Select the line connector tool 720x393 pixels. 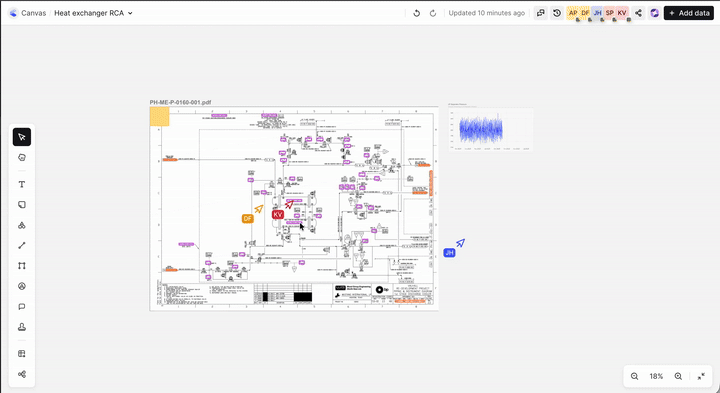tap(22, 246)
